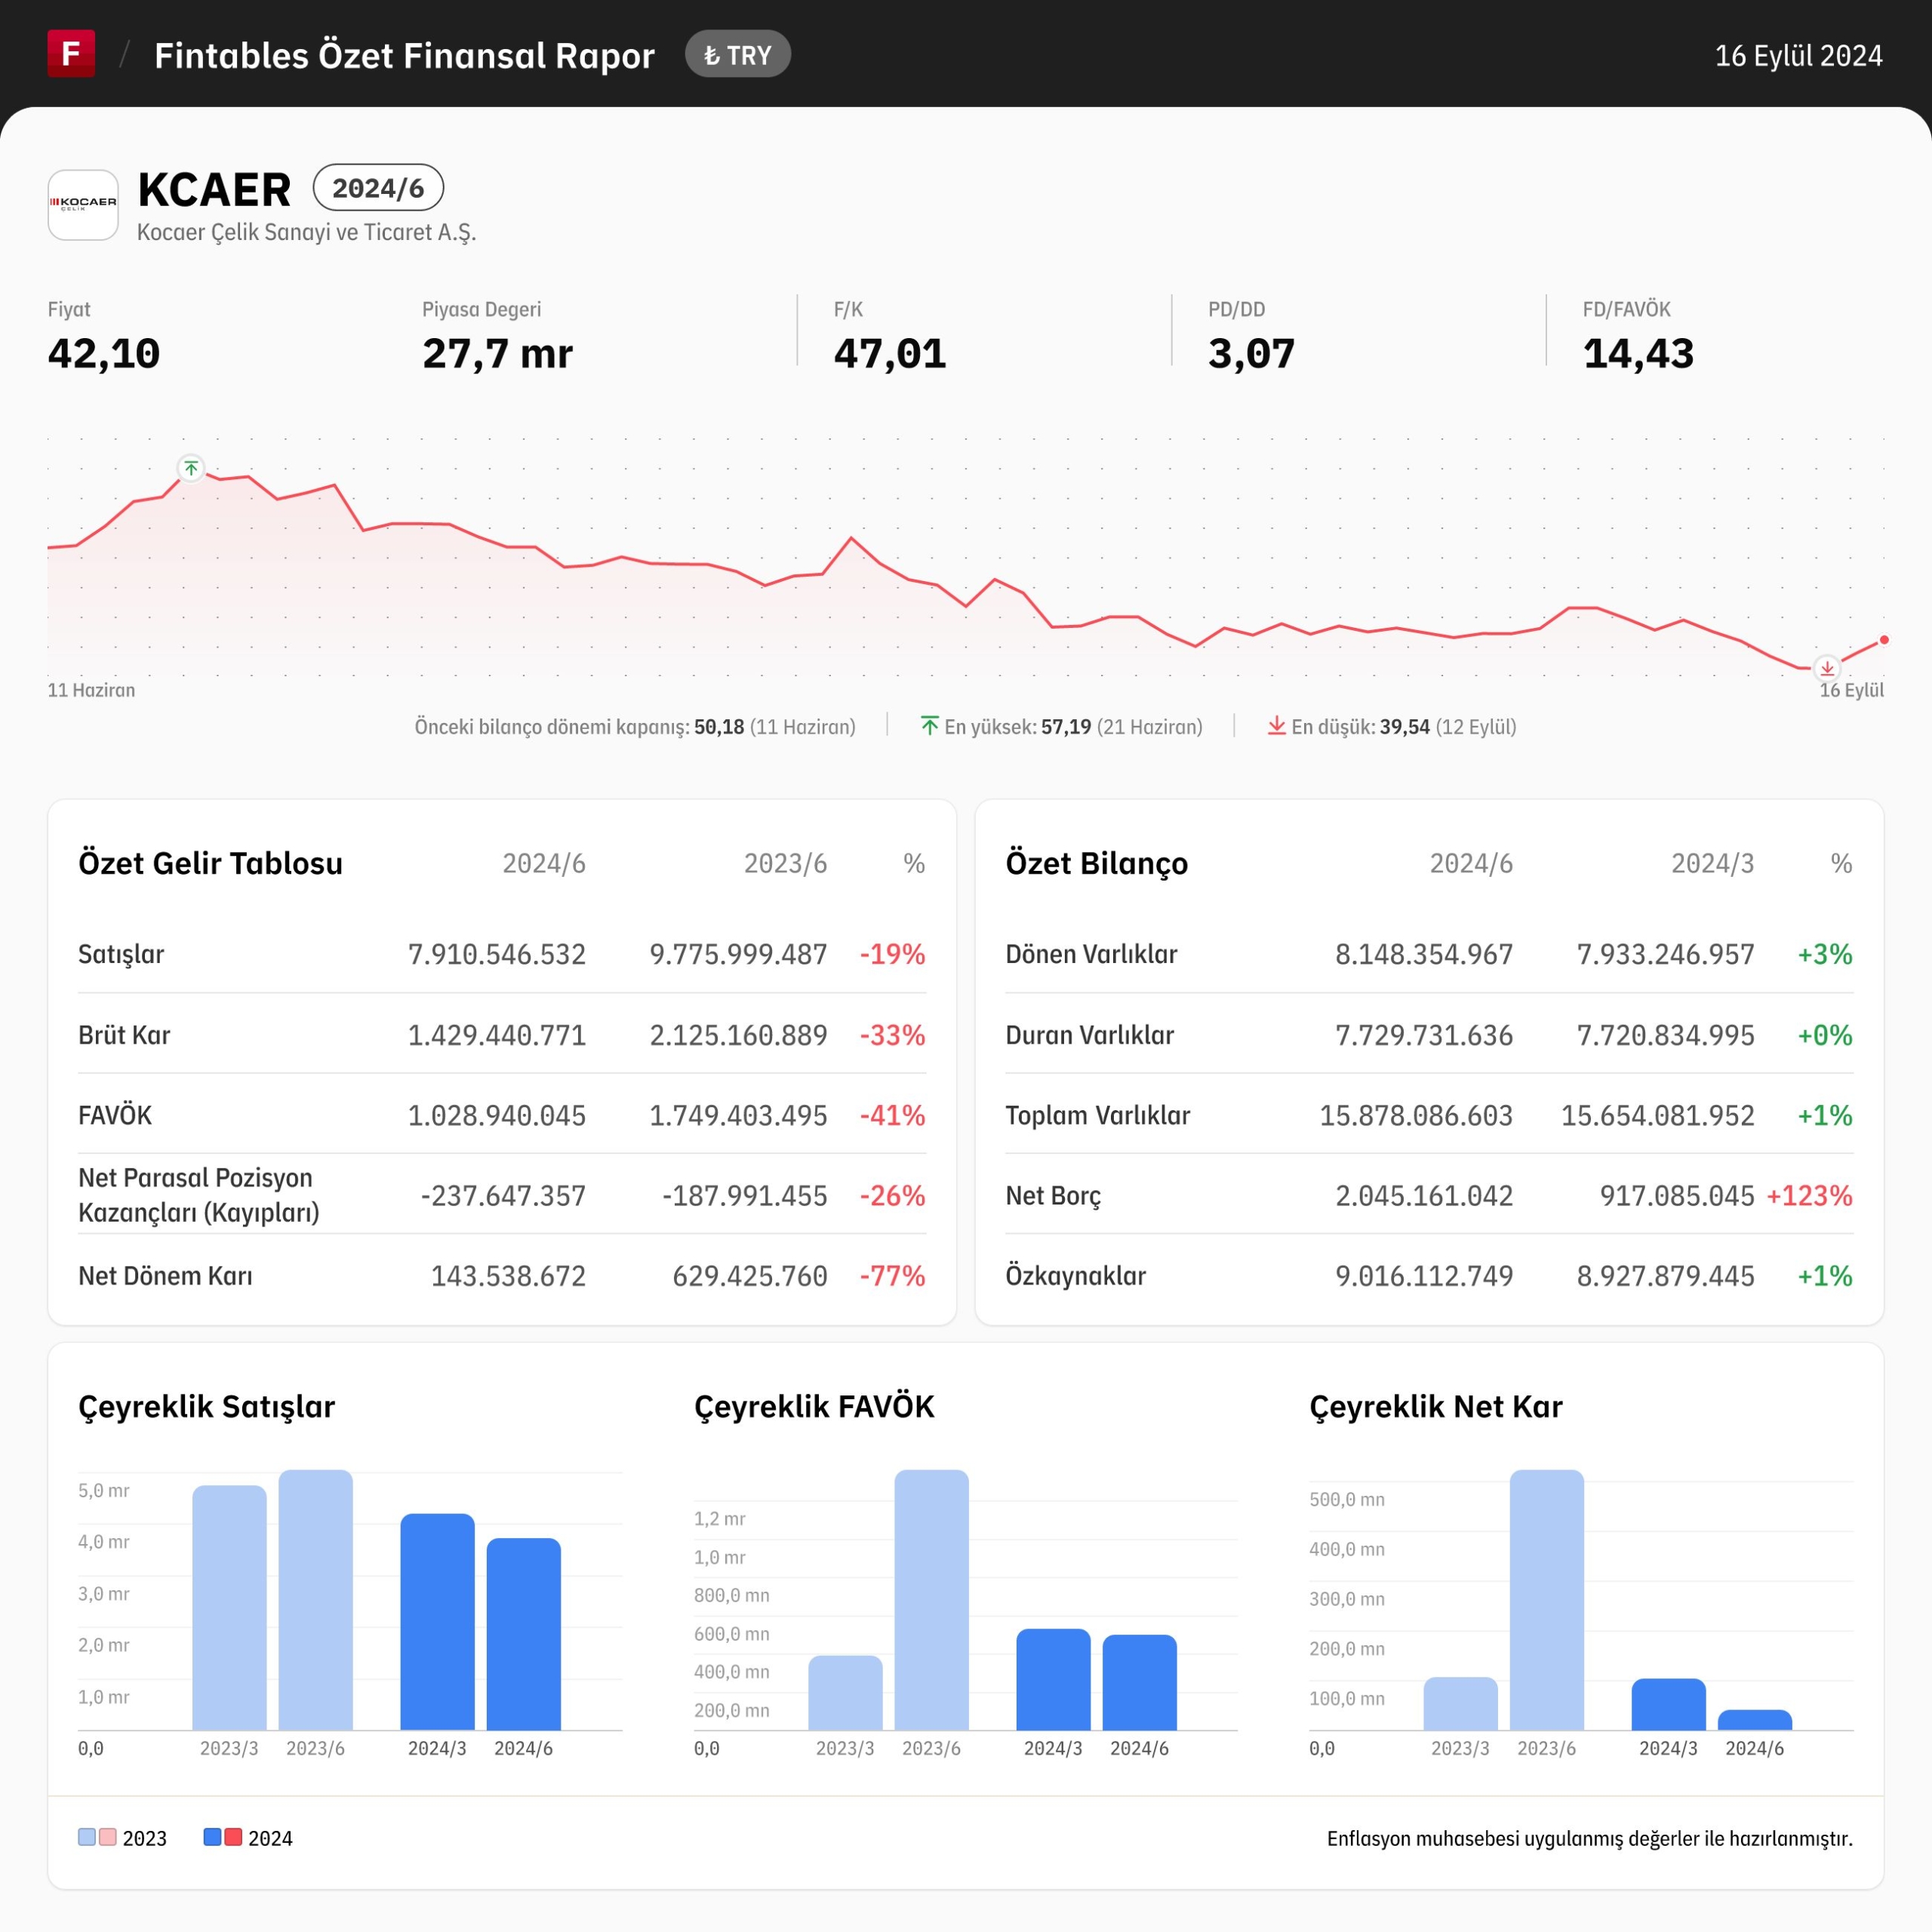Click the 2023/6 bar in Çeyreklik Satışlar
The width and height of the screenshot is (1932, 1932).
[x=315, y=1600]
